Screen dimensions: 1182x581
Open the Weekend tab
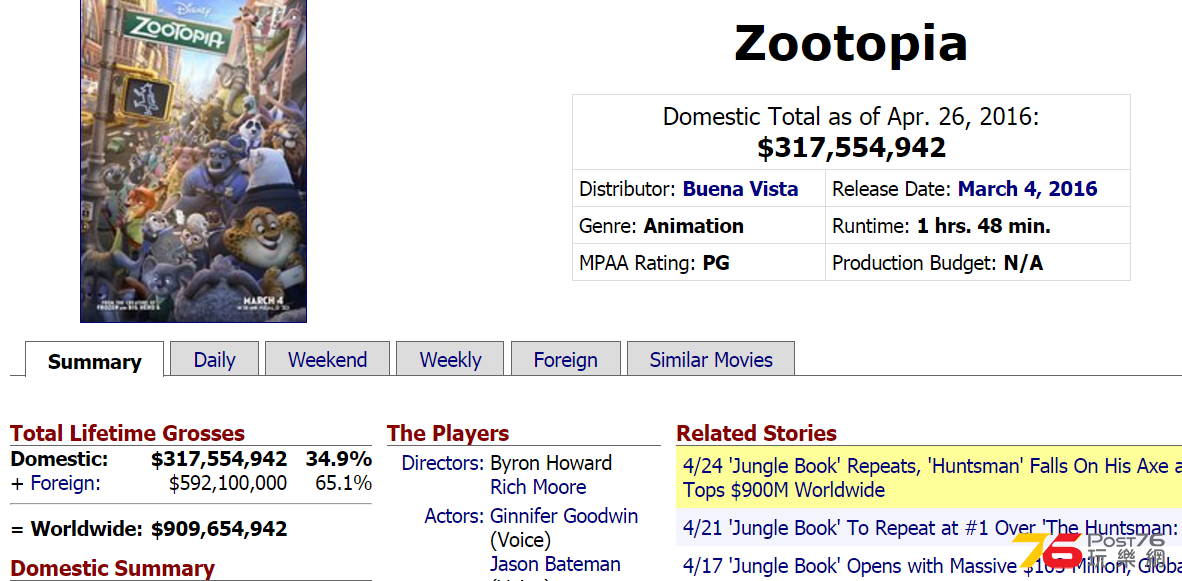click(327, 359)
